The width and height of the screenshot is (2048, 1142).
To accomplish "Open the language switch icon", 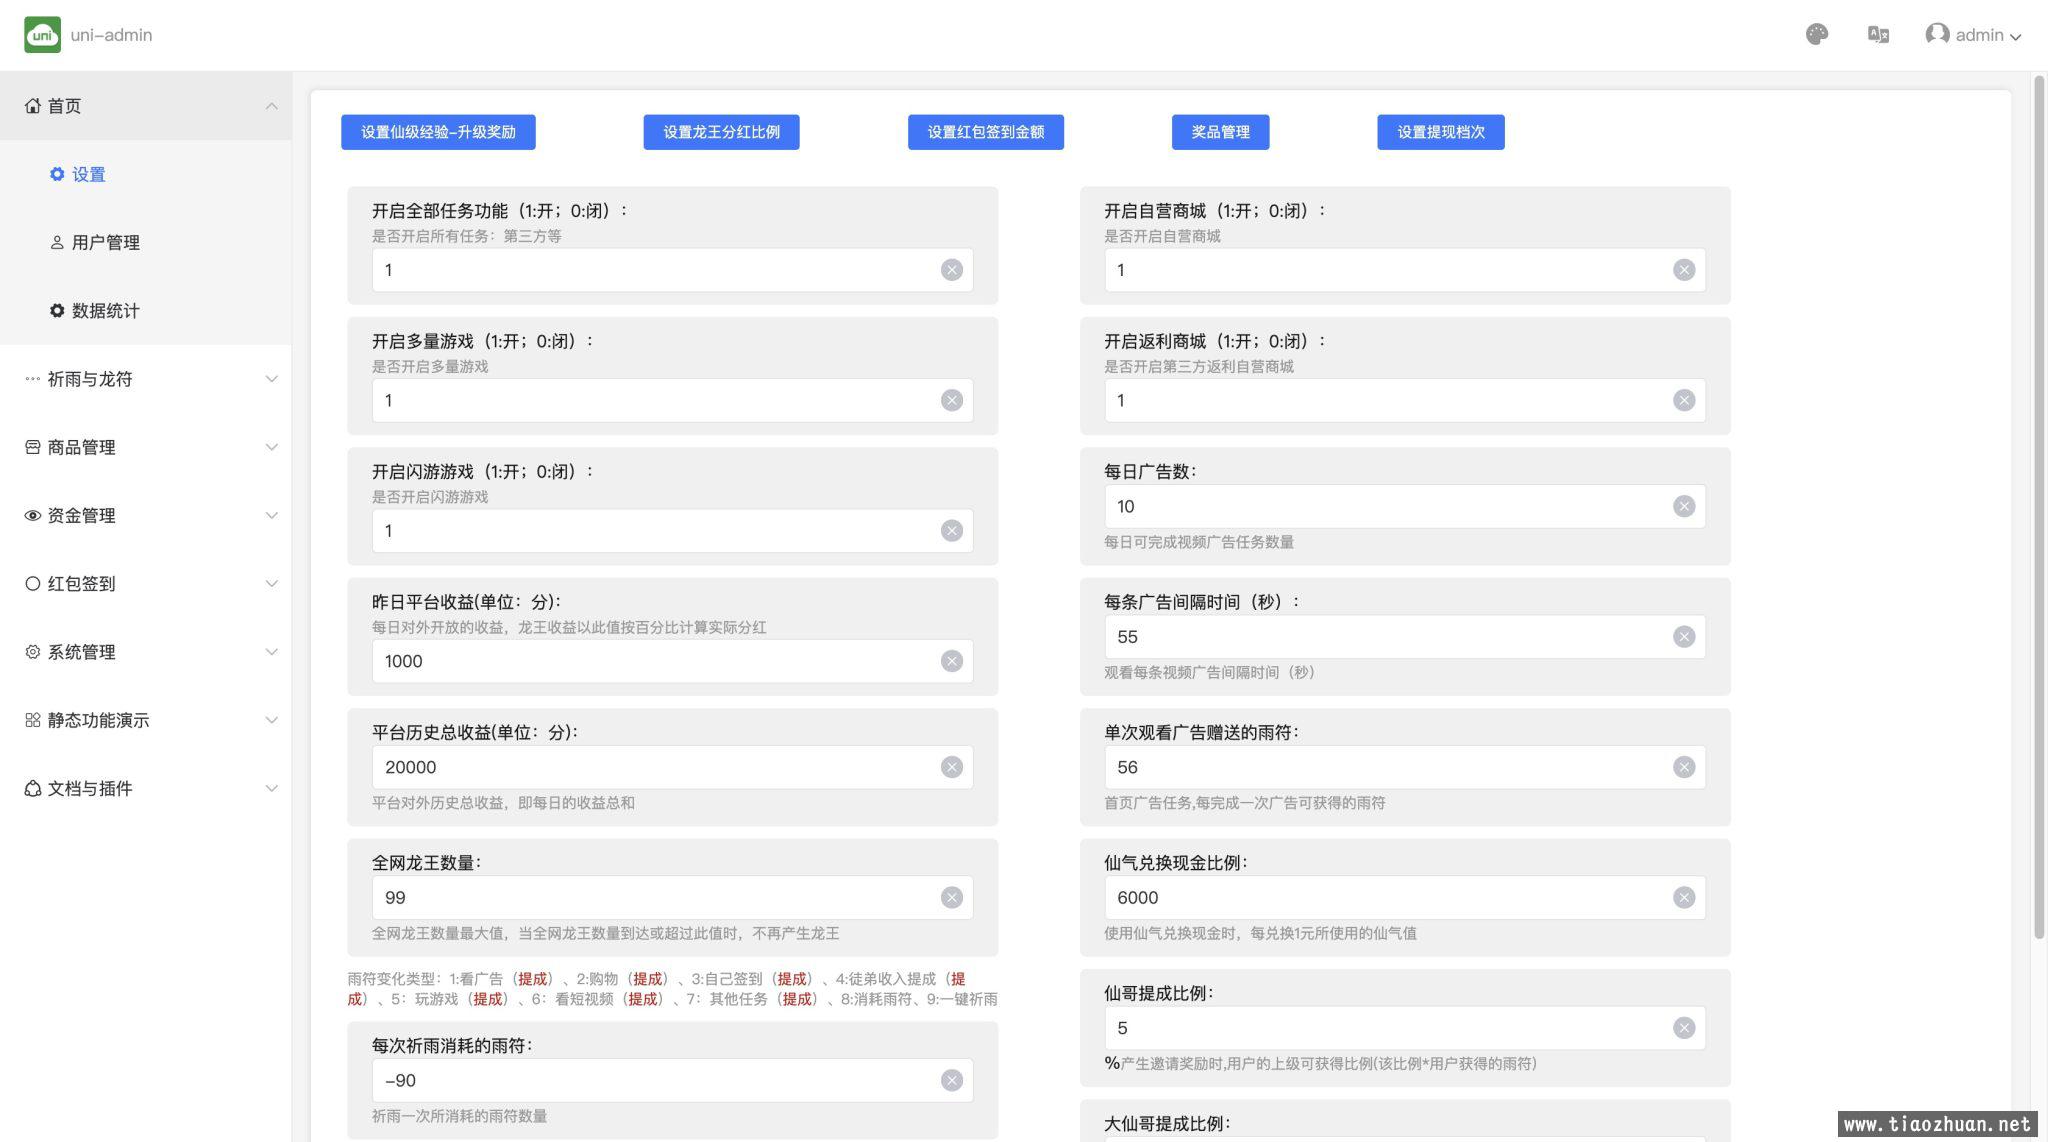I will [1878, 35].
